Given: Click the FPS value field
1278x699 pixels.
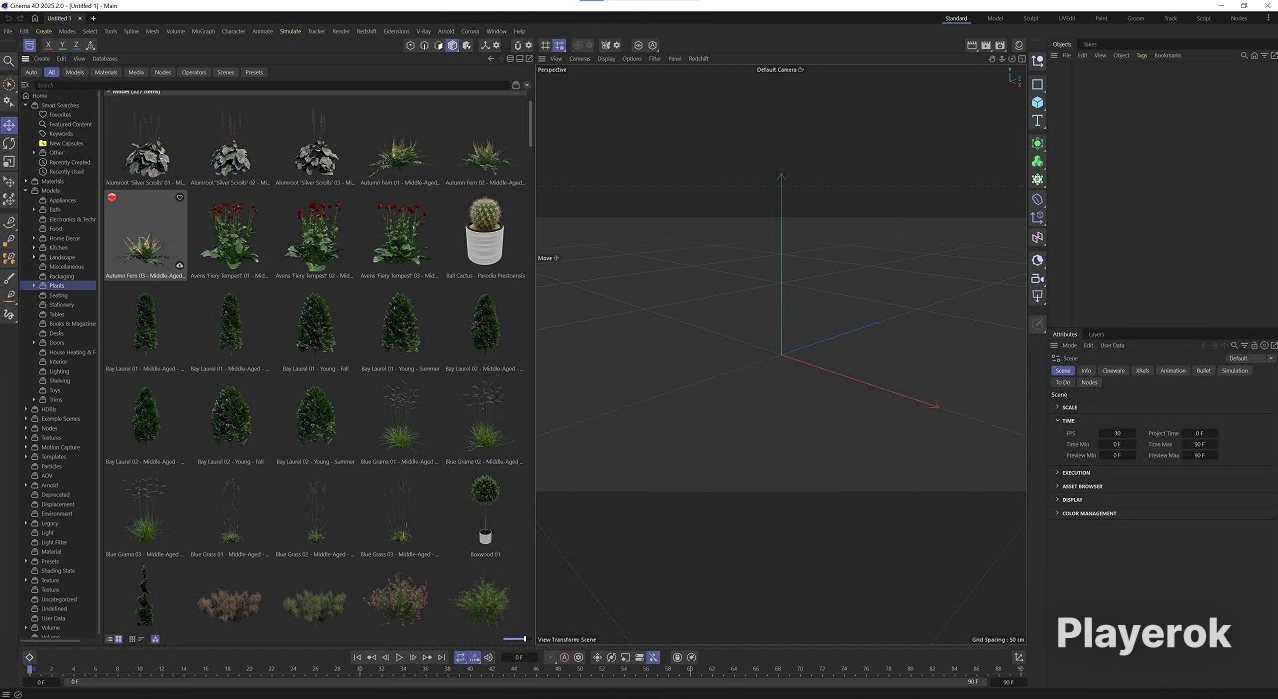Looking at the screenshot, I should tap(1117, 433).
